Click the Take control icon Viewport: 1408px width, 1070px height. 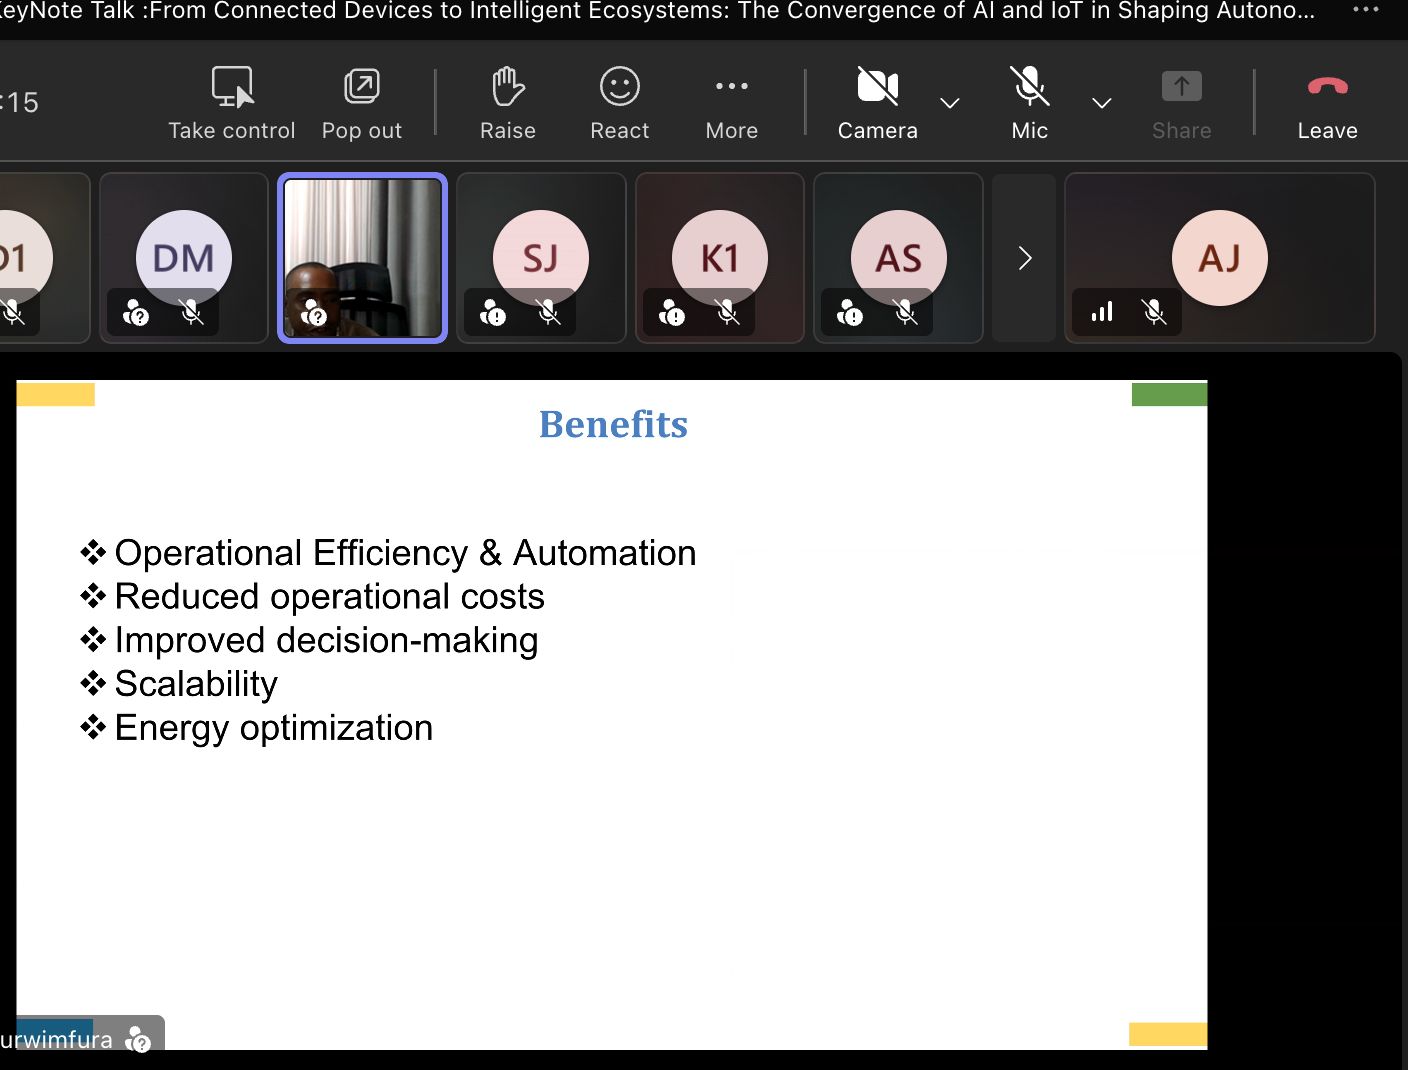point(232,88)
